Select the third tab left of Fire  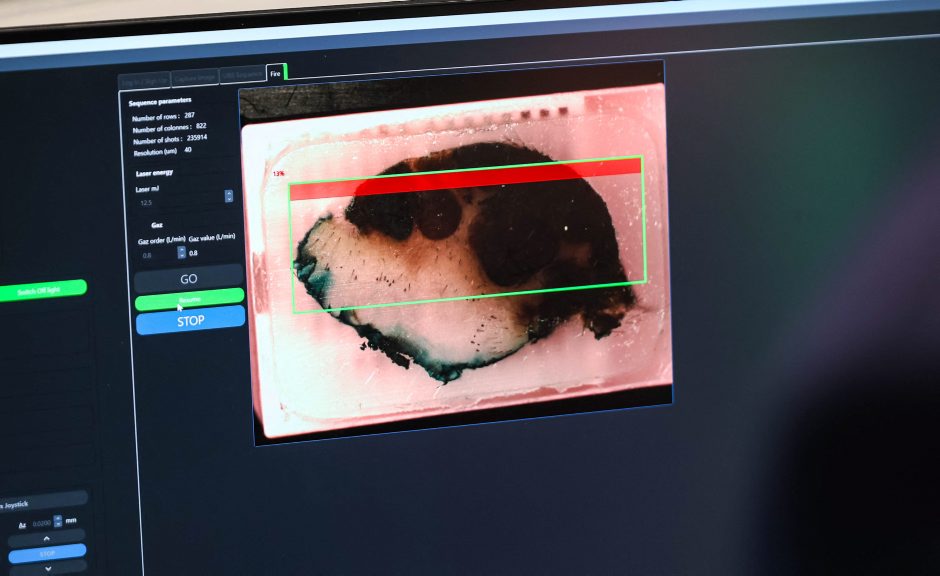[x=144, y=80]
